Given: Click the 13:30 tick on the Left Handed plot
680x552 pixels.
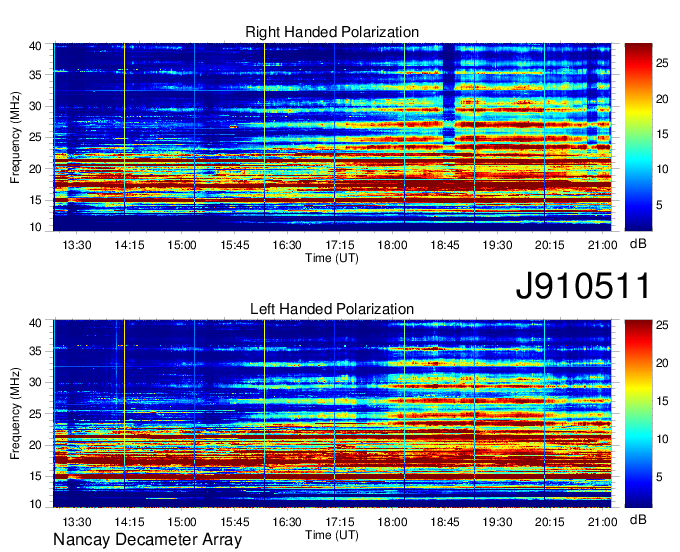Looking at the screenshot, I should (77, 522).
